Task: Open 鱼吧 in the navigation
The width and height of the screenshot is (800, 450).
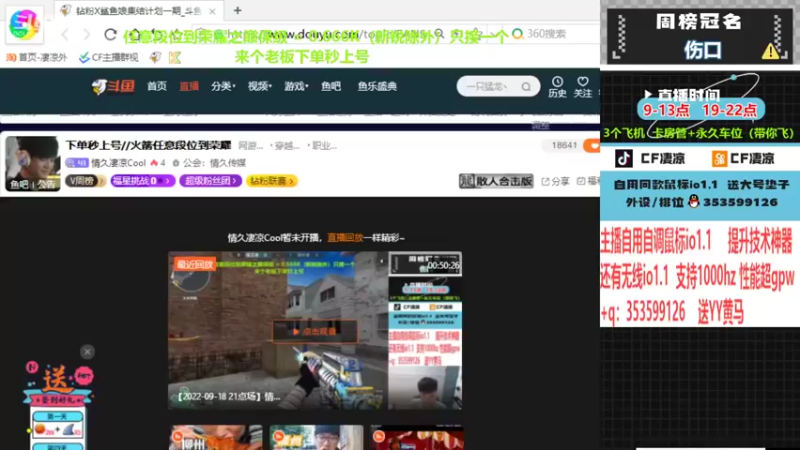Action: [x=331, y=86]
